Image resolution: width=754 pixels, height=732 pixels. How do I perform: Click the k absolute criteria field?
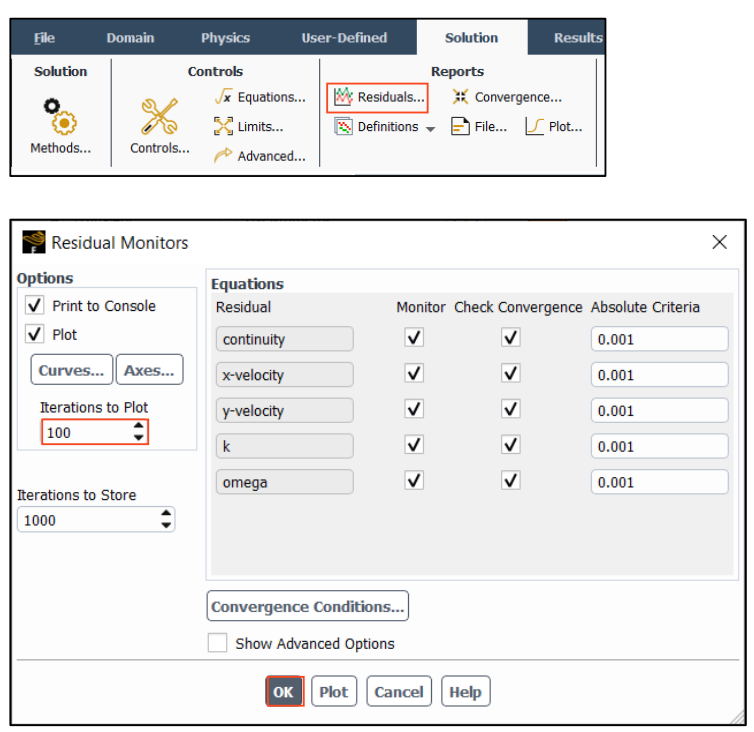[659, 446]
